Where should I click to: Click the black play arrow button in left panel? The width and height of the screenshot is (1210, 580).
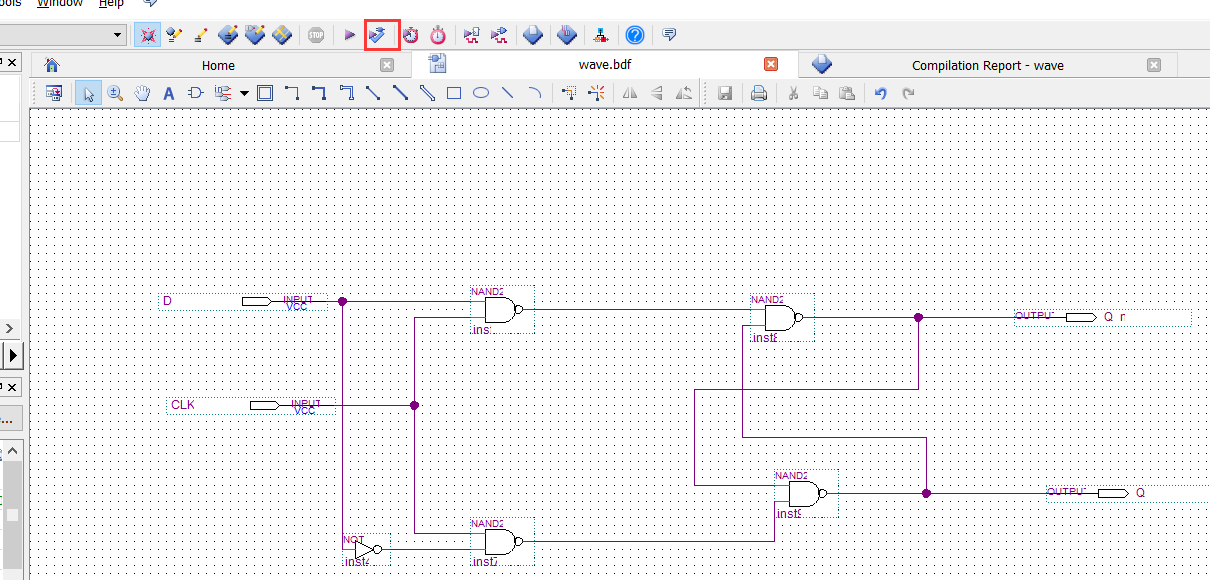click(14, 355)
